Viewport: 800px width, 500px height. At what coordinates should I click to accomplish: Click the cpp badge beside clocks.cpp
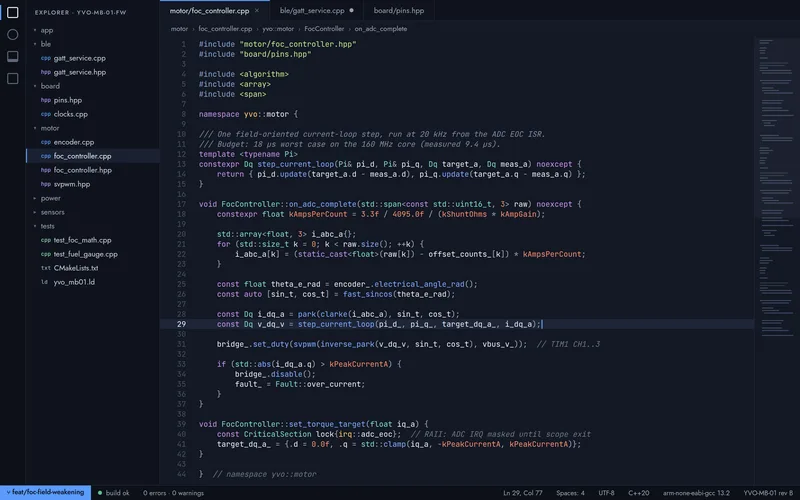pos(45,114)
